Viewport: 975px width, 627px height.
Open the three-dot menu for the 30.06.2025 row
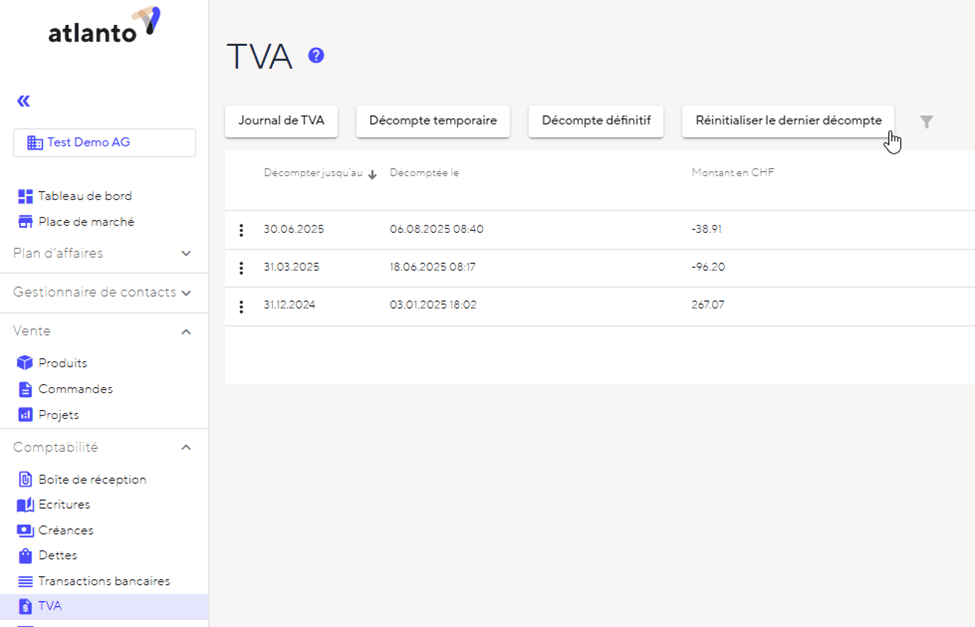241,230
